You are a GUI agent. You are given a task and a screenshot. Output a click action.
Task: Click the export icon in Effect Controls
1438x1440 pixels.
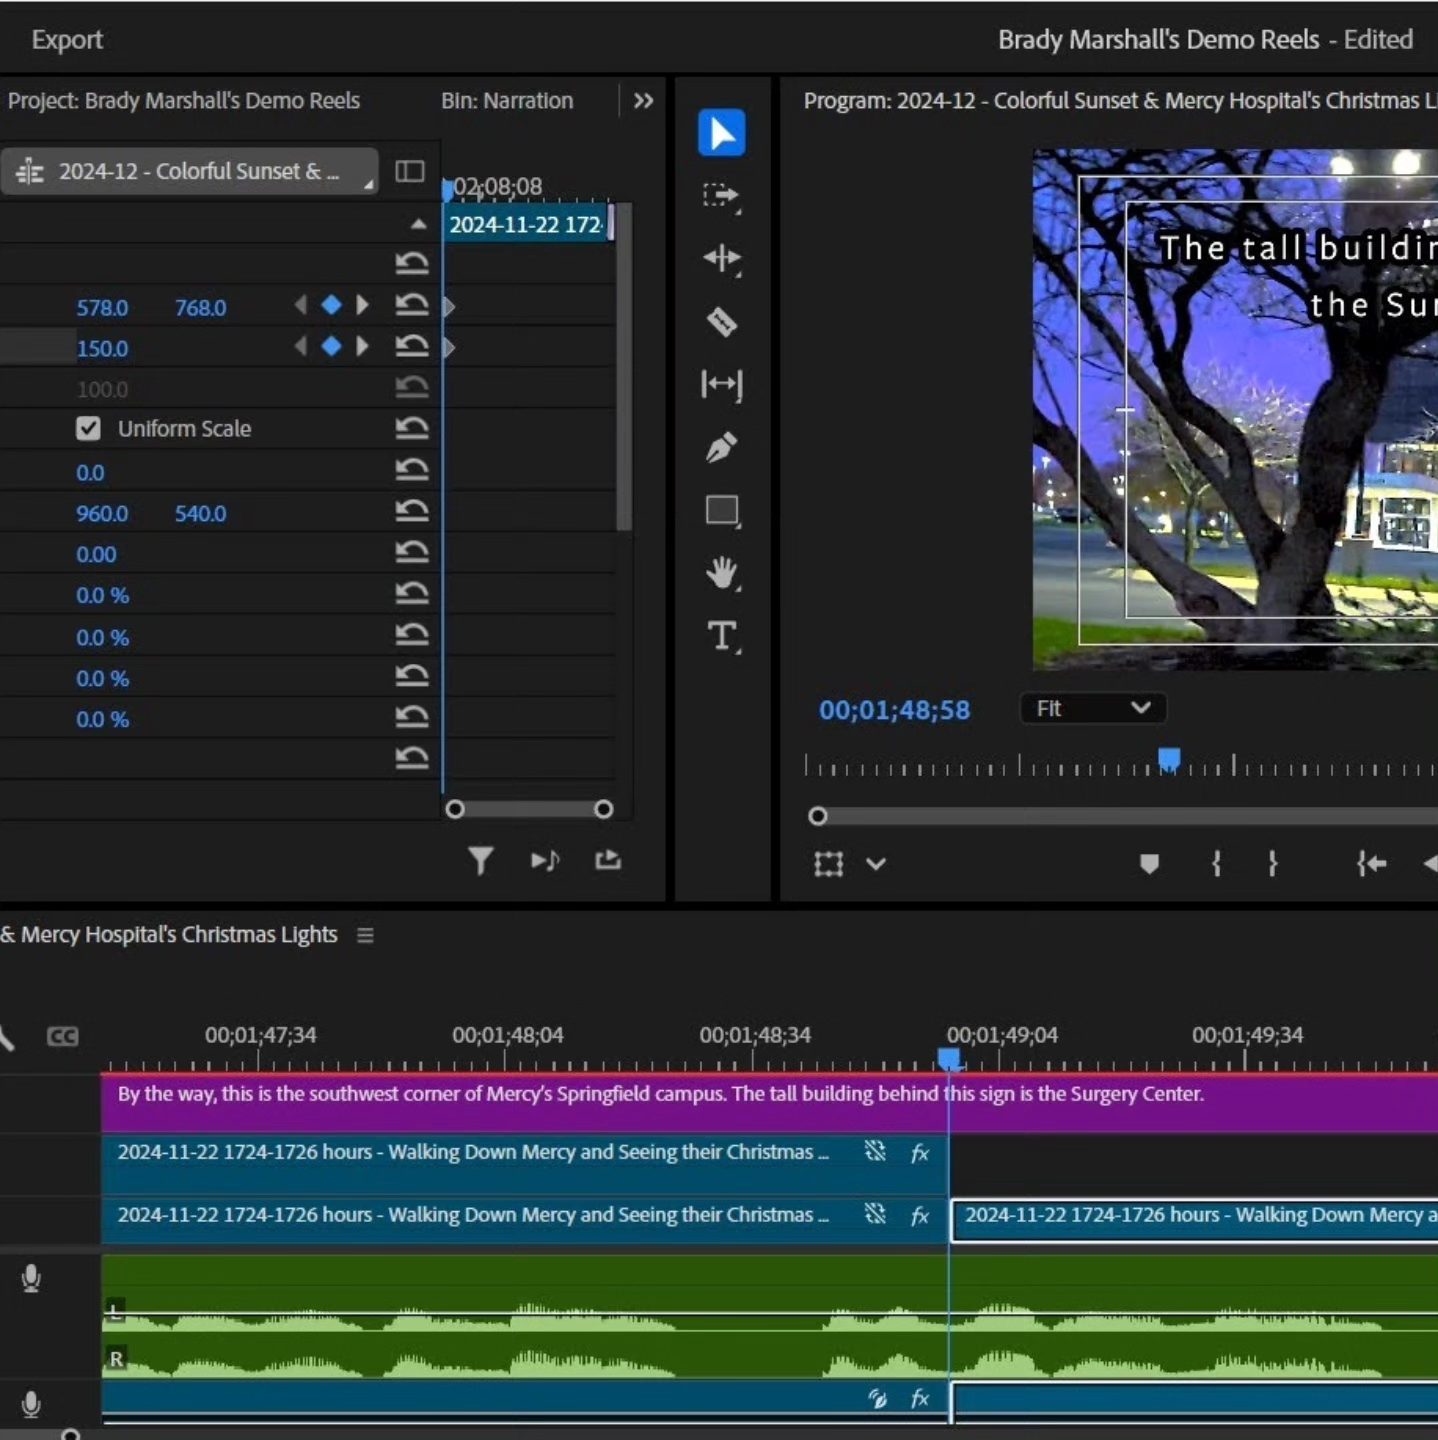[x=608, y=860]
